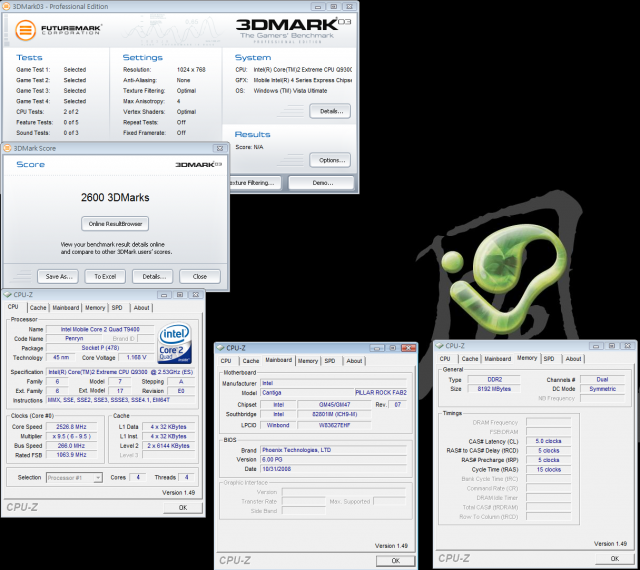This screenshot has width=640, height=570.
Task: Click the CPU-Z icon in Mainboard window title bar
Action: 220,348
